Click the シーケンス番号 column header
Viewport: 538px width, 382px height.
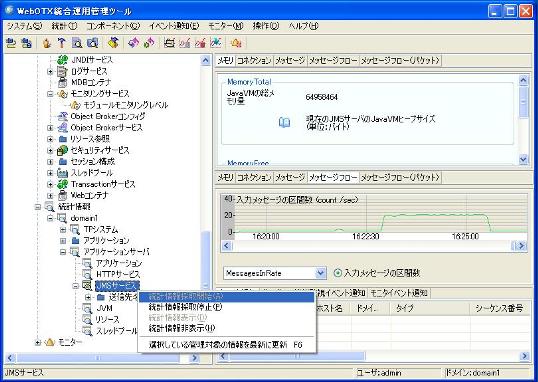coord(500,308)
